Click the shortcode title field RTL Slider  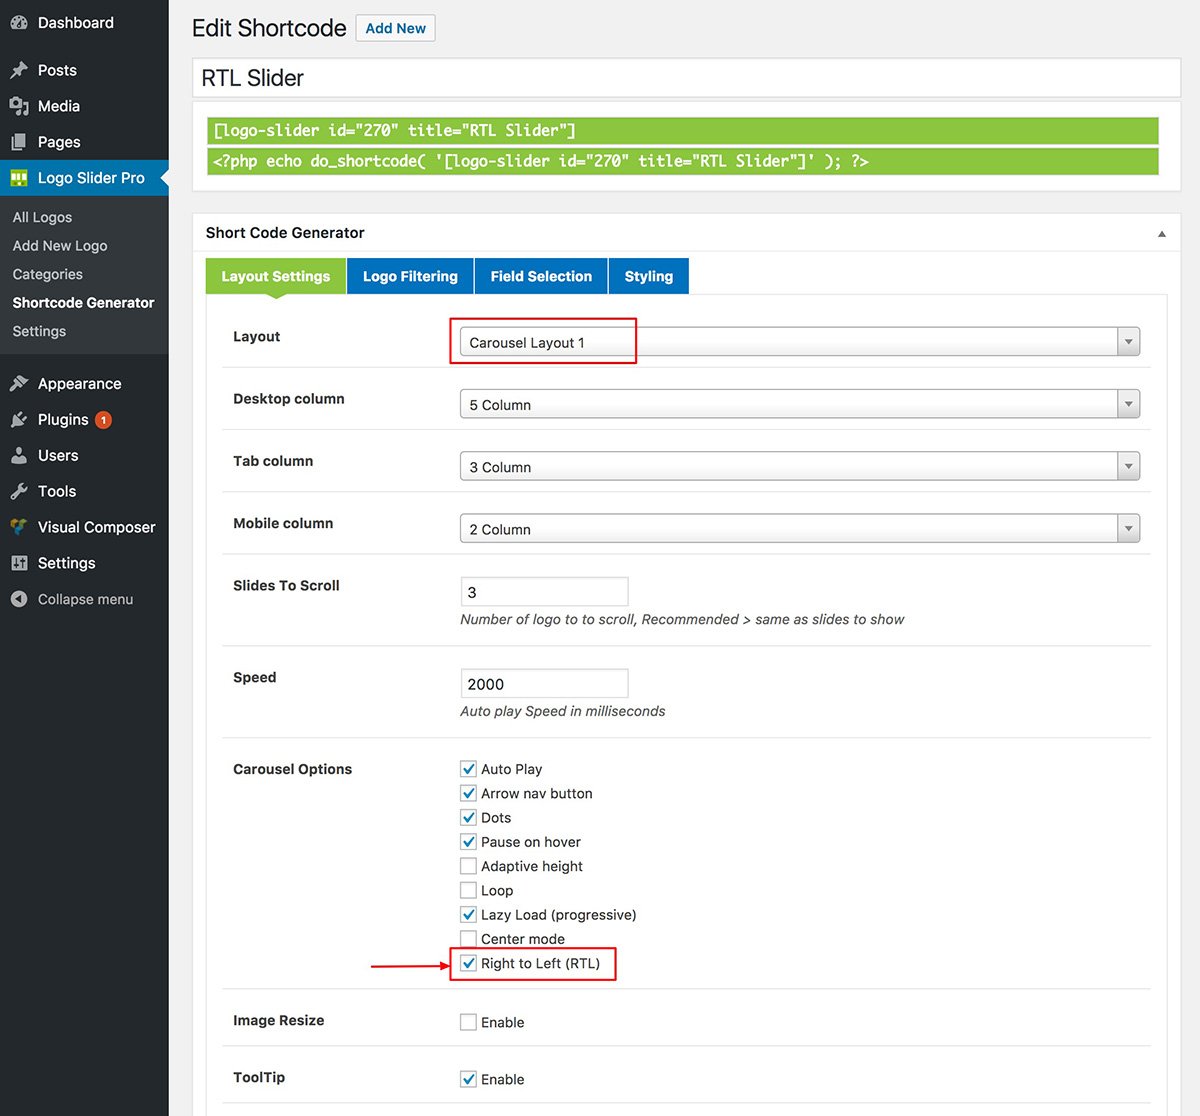coord(686,78)
